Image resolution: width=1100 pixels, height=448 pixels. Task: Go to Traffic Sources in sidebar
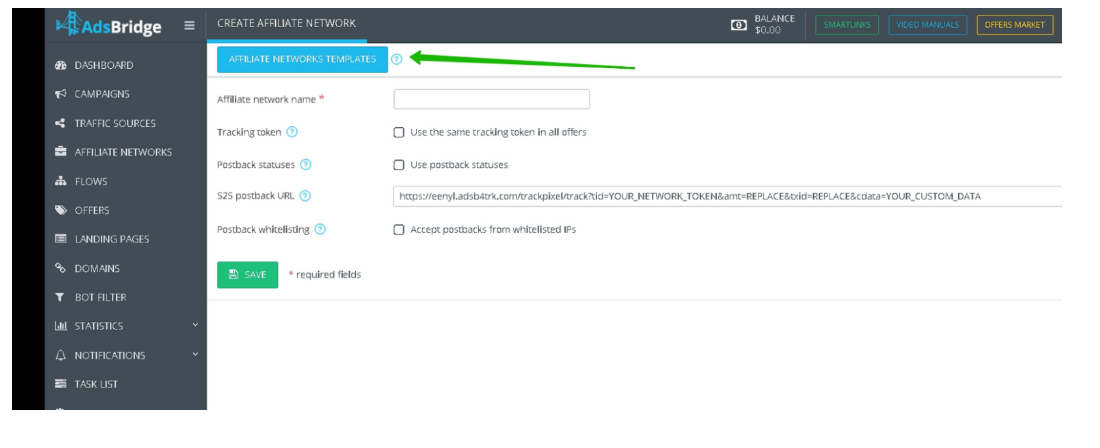click(114, 123)
